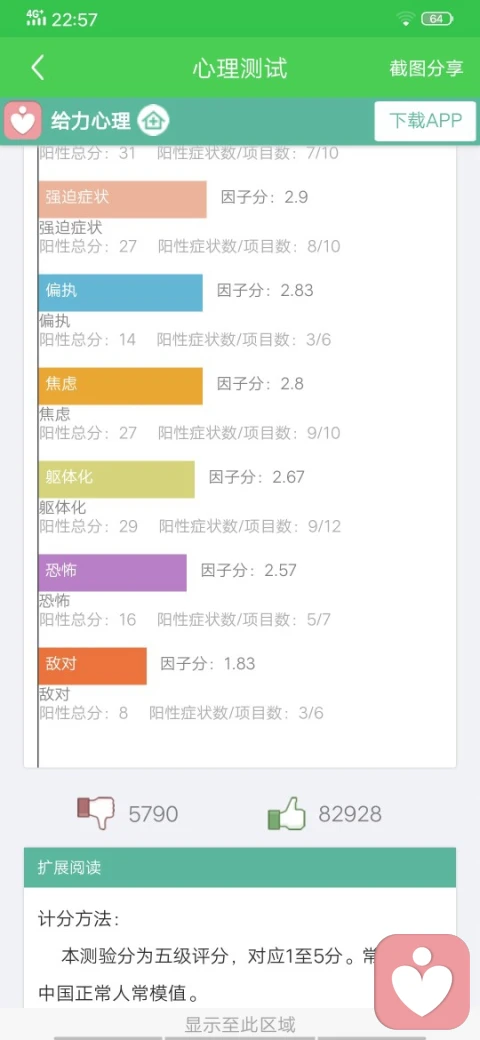The height and width of the screenshot is (1040, 480).
Task: Tap the floating pink heart app icon
Action: (422, 982)
